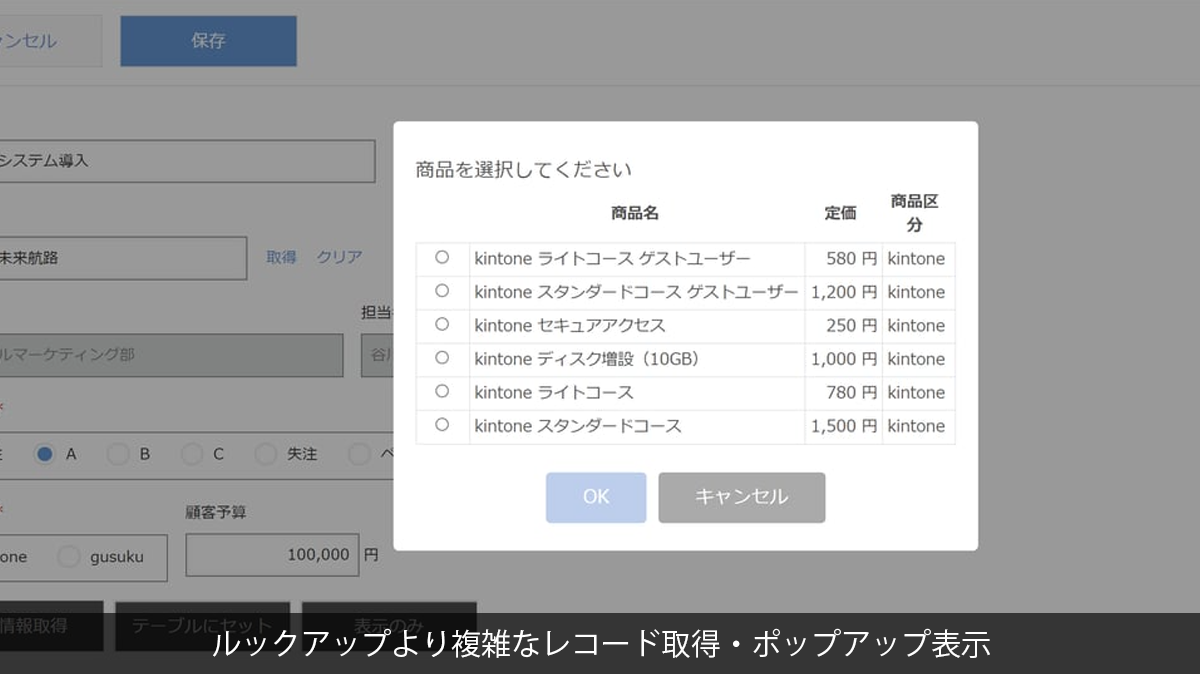Click kintone セキュアアクセス product name

click(570, 326)
